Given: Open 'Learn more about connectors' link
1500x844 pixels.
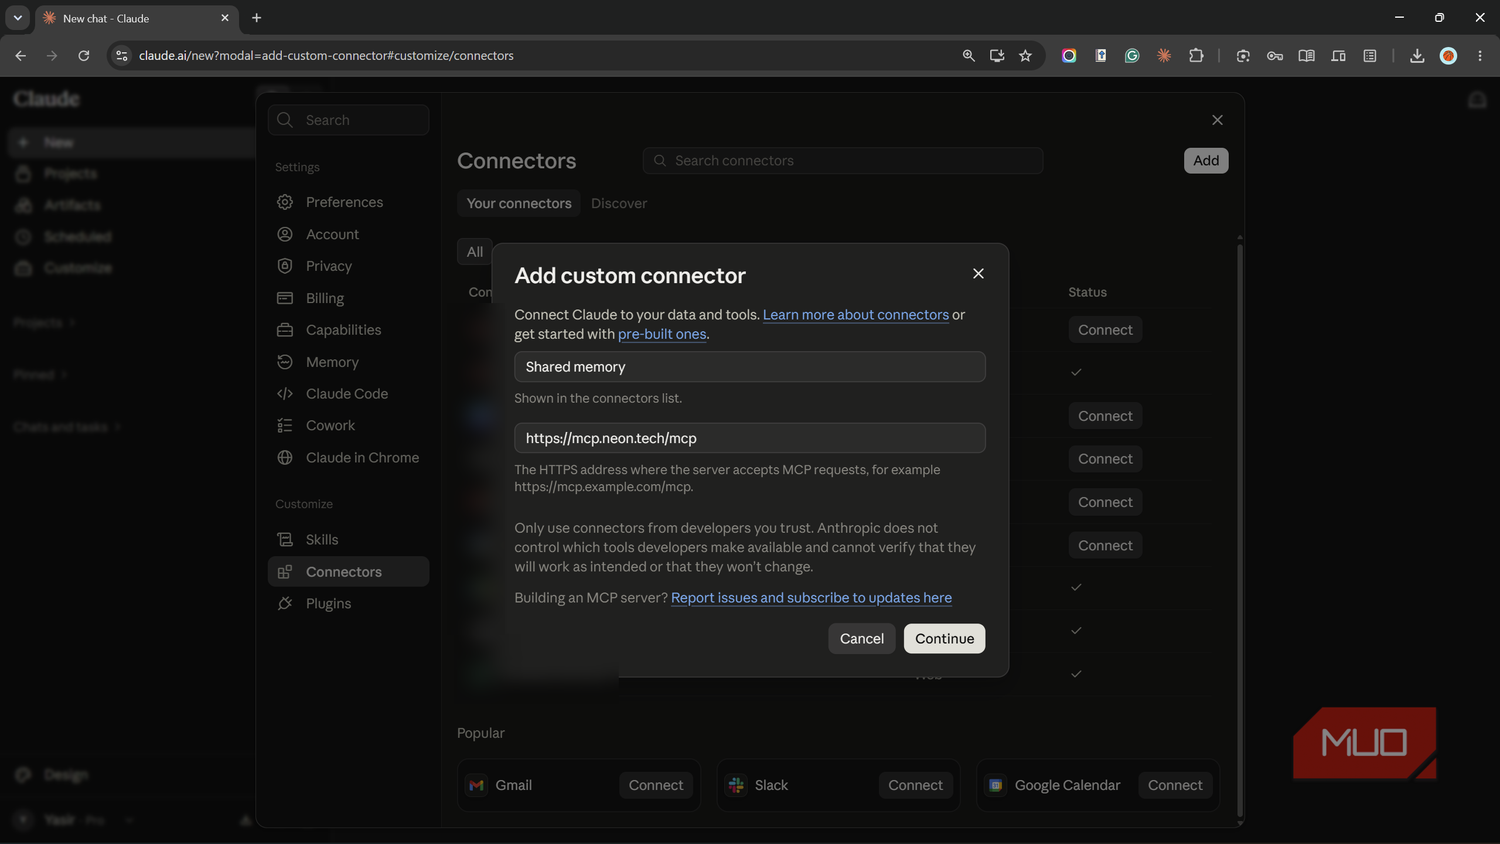Looking at the screenshot, I should pyautogui.click(x=856, y=315).
